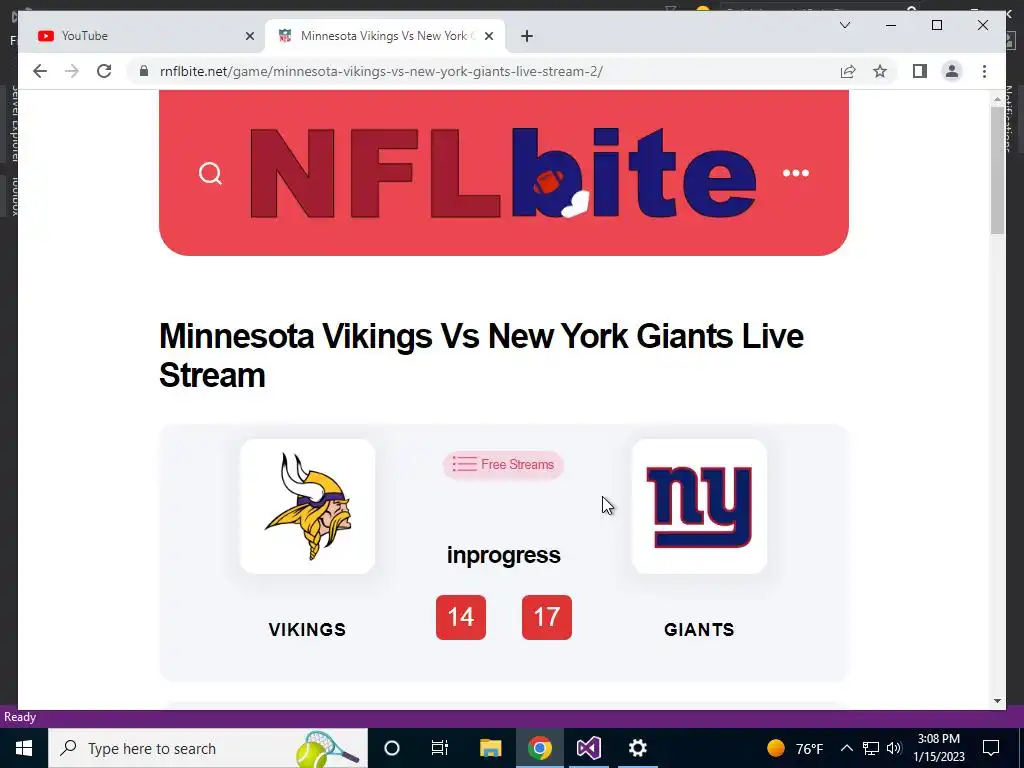This screenshot has width=1024, height=768.
Task: Open File Explorer from the taskbar
Action: click(x=490, y=748)
